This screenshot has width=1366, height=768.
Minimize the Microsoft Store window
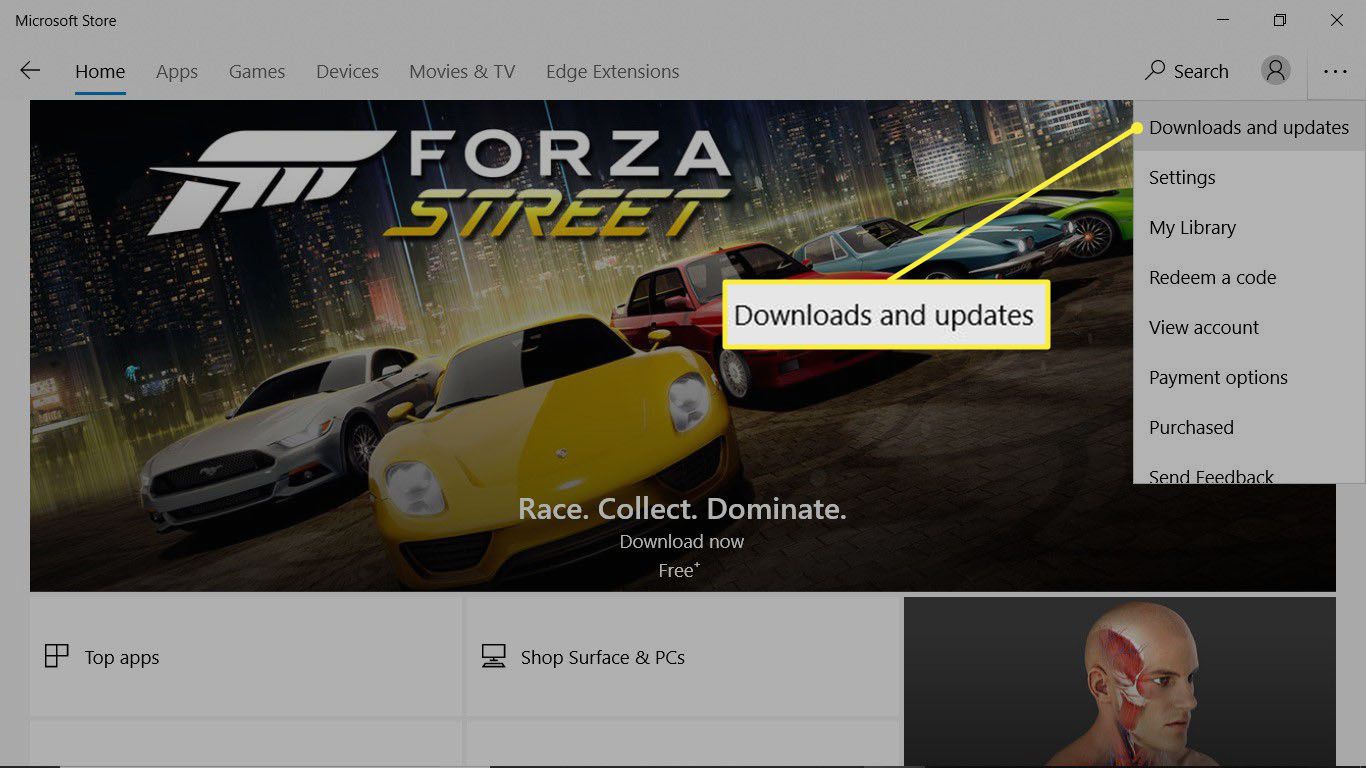coord(1223,20)
